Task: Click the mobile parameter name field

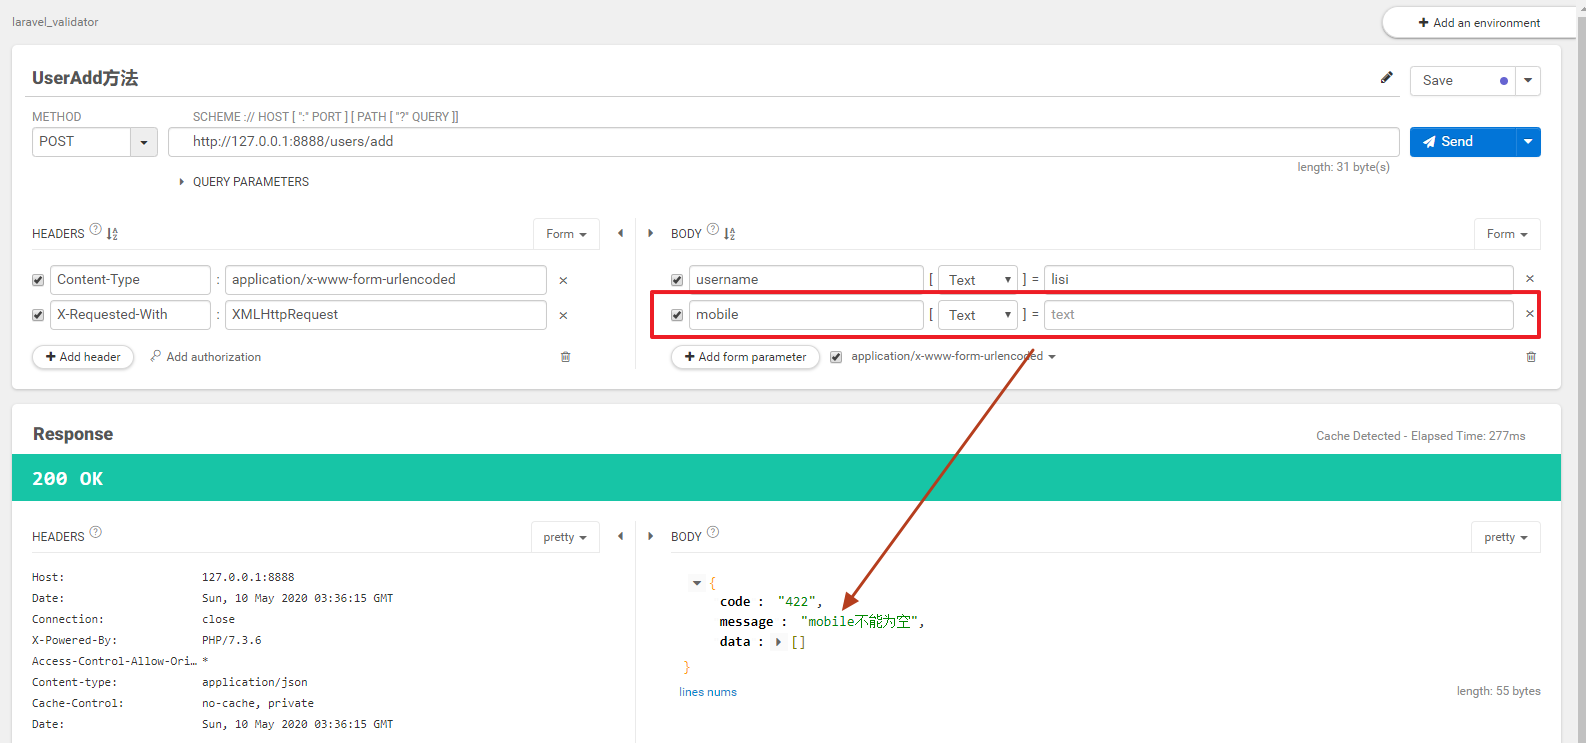Action: tap(806, 315)
